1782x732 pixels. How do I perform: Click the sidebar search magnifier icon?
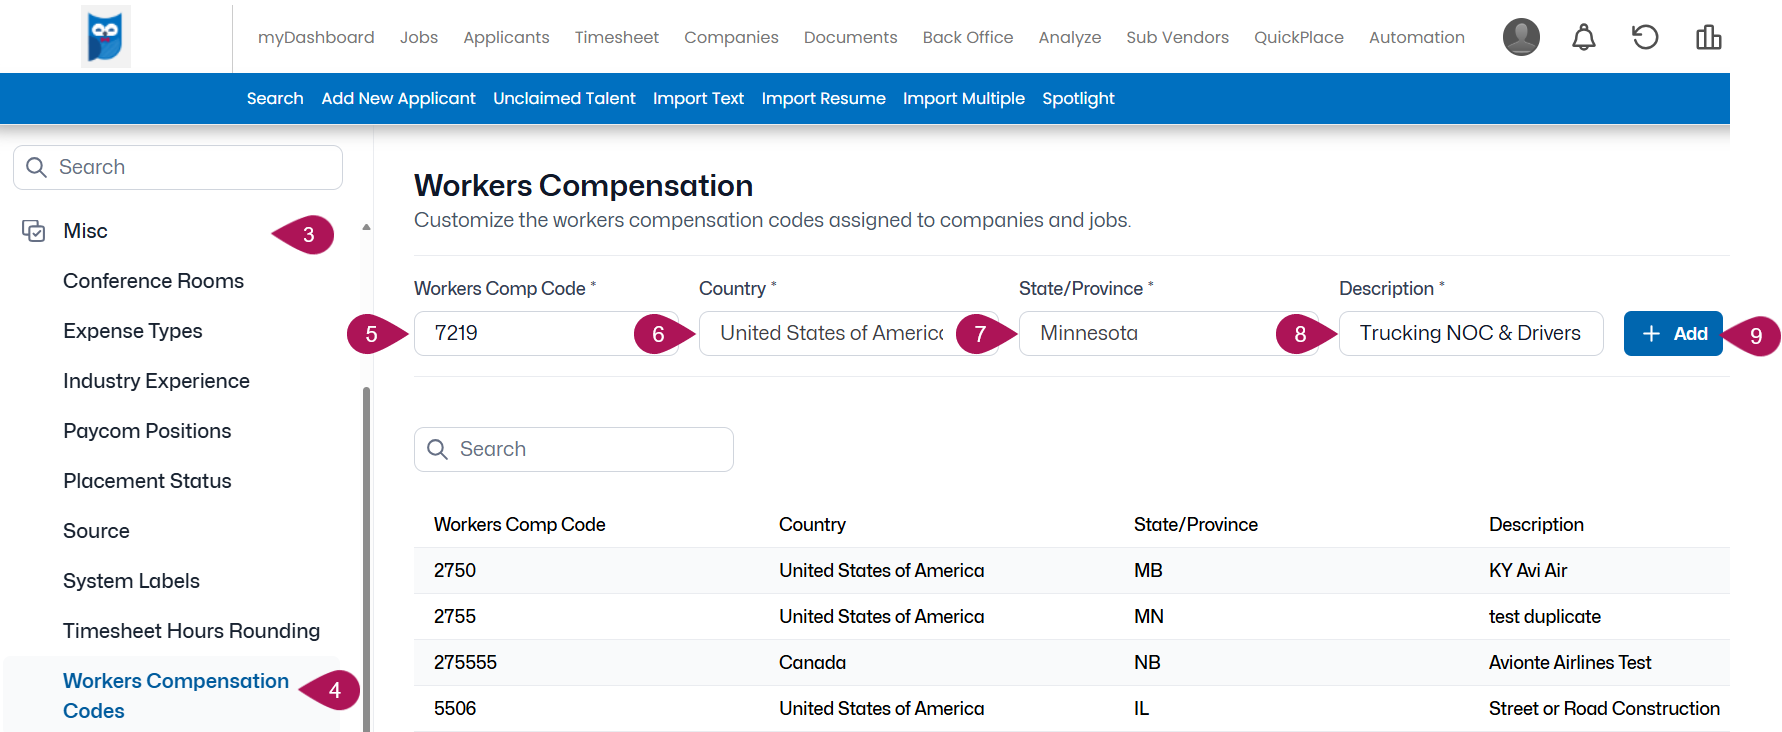pos(37,167)
